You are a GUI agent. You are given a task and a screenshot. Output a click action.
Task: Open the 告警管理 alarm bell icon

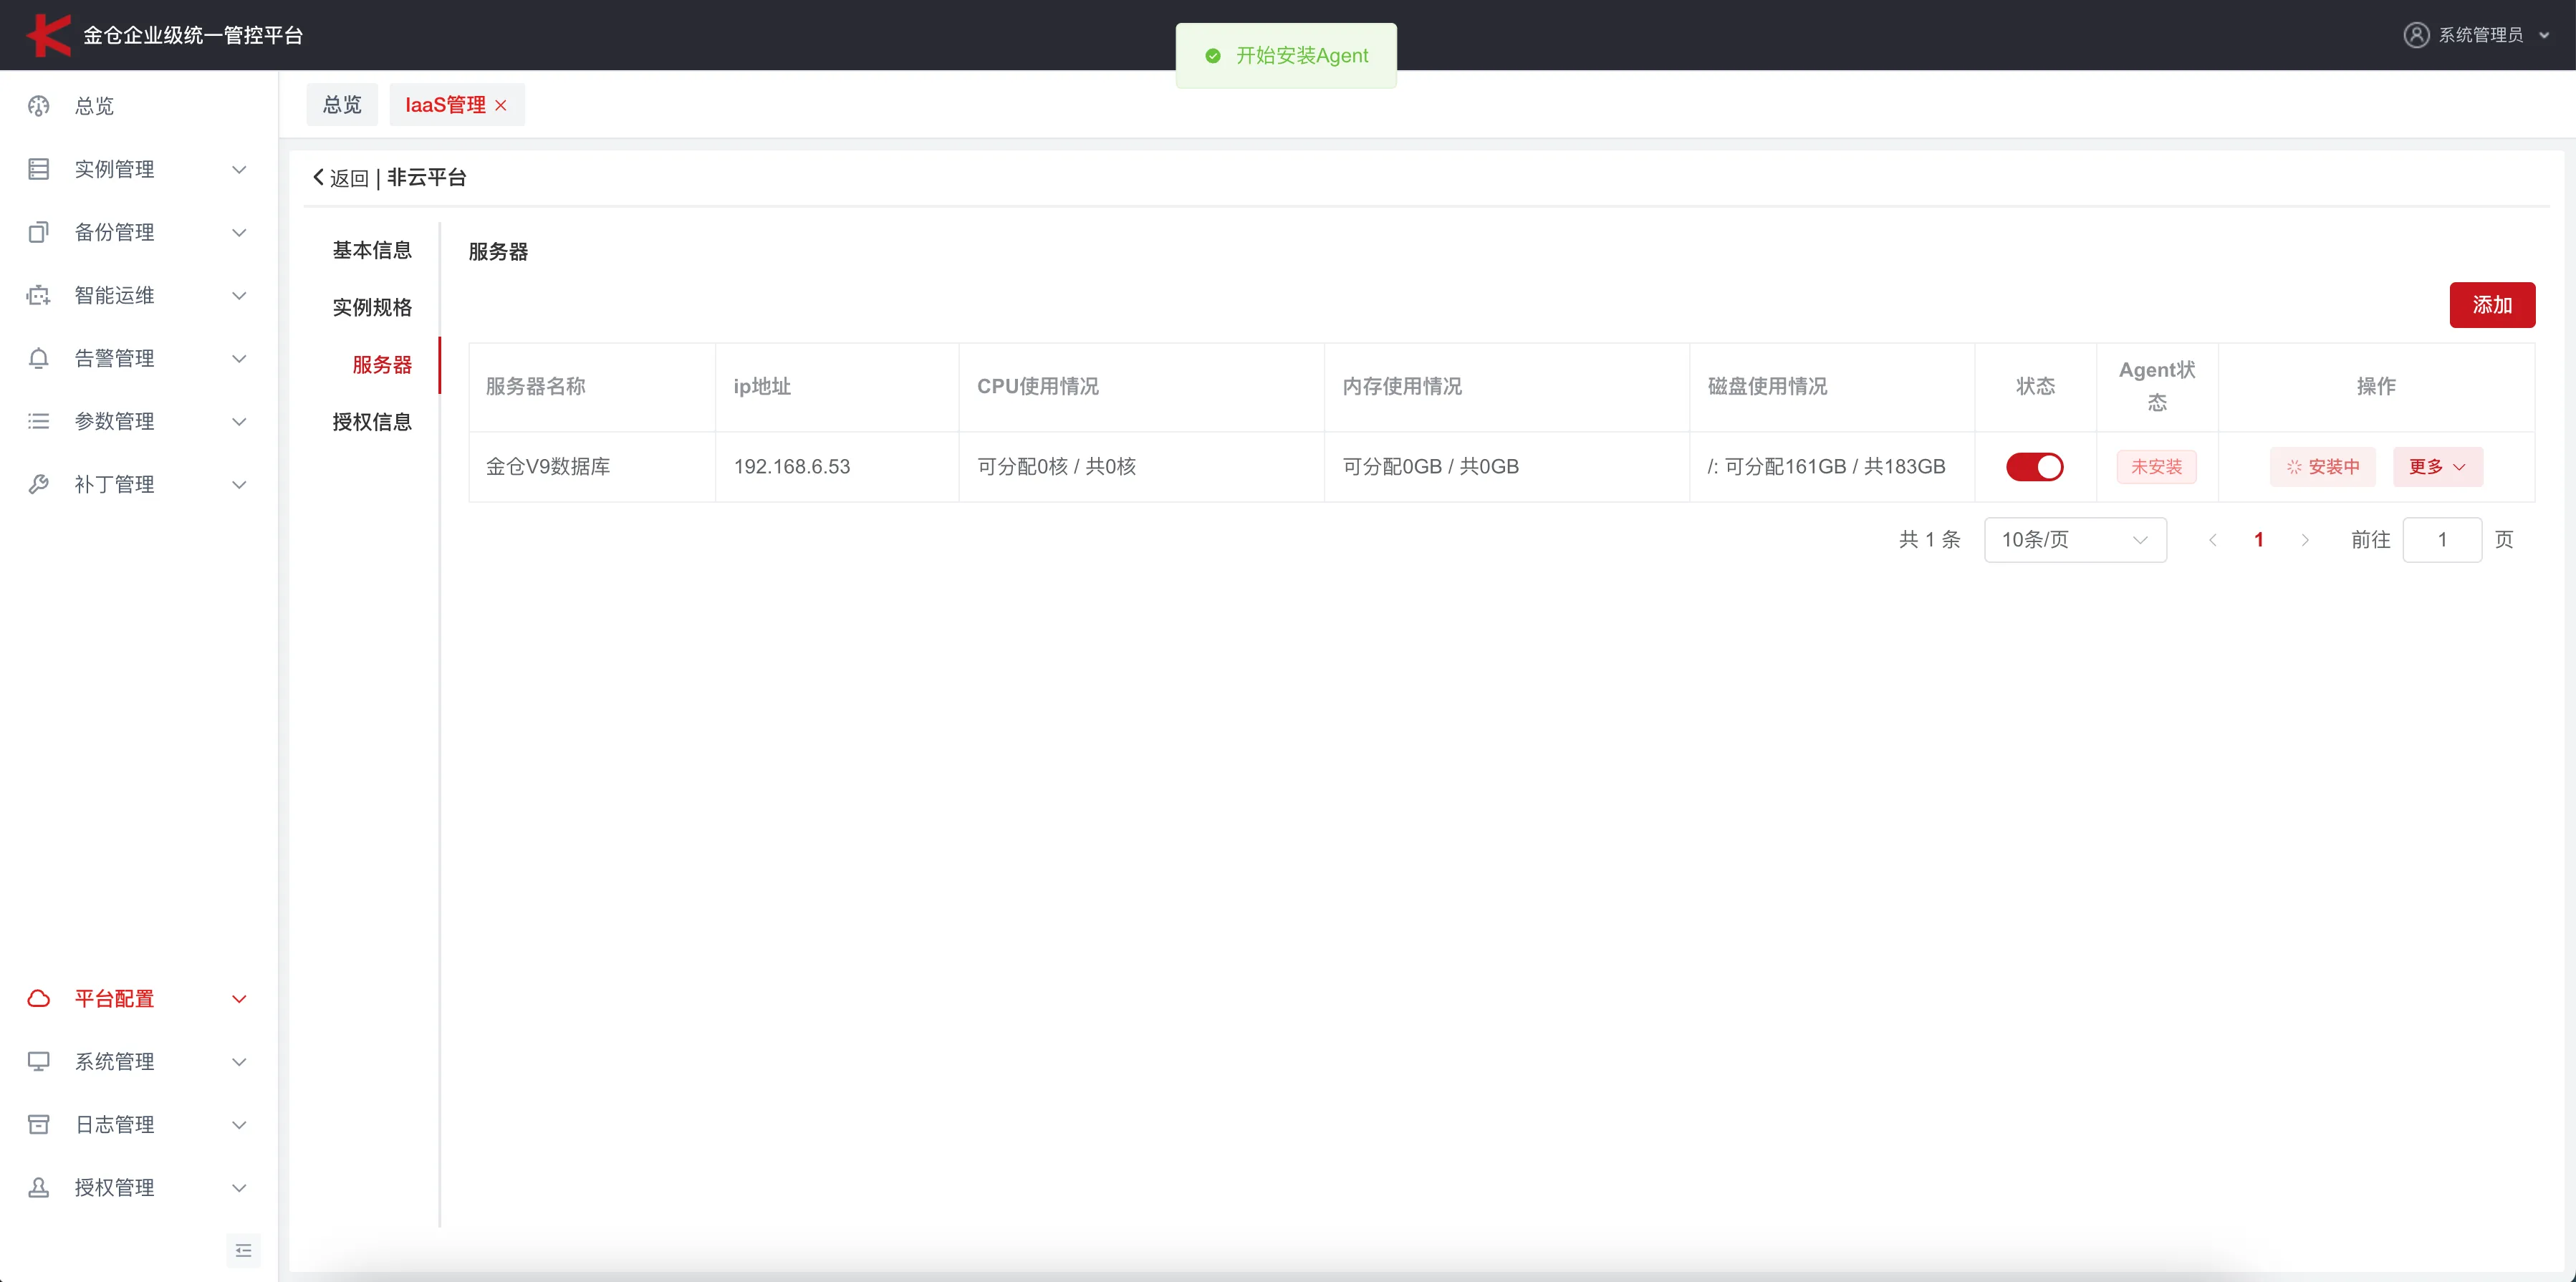[38, 357]
